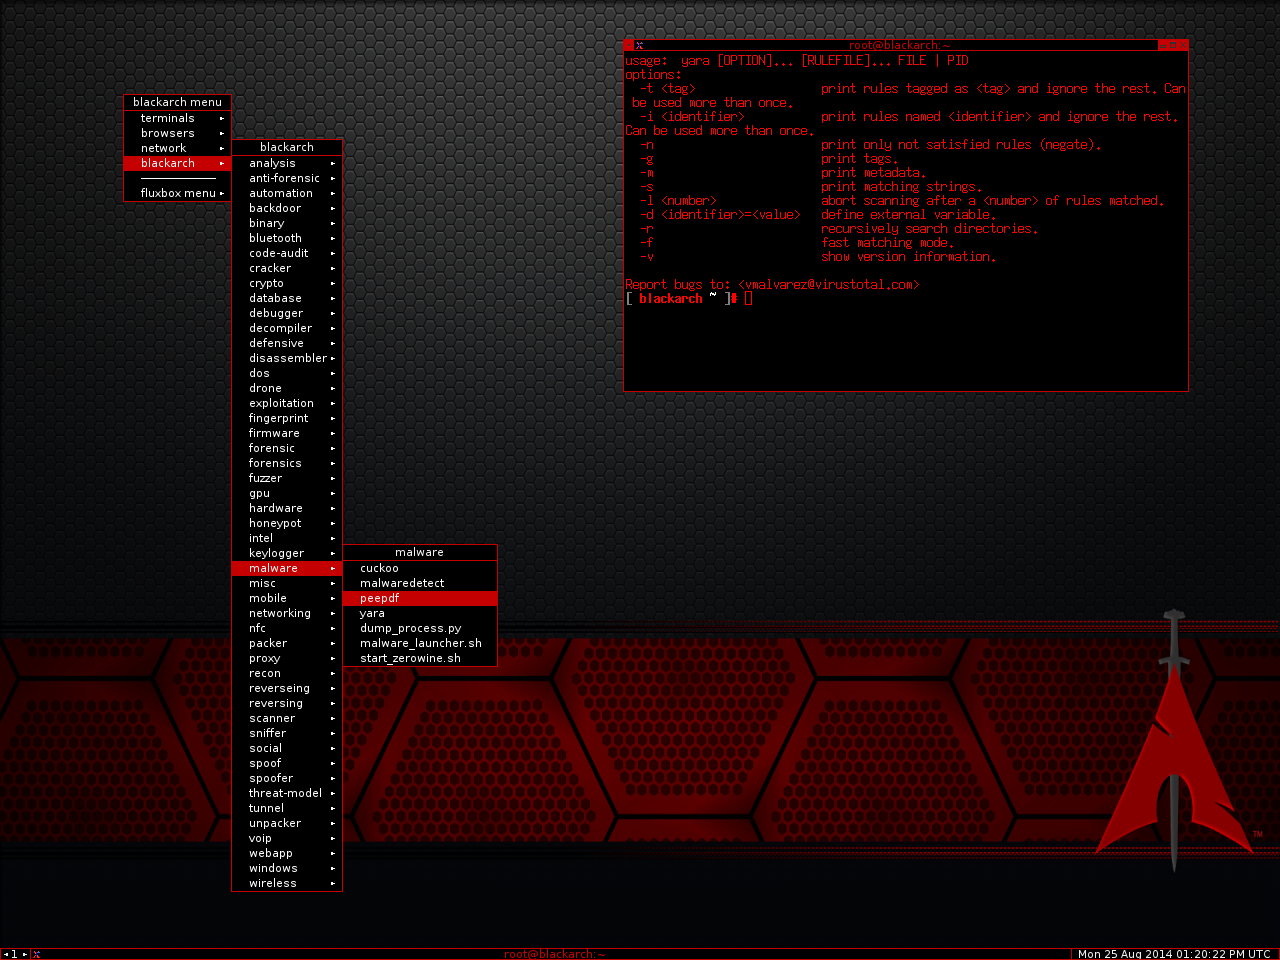Launch malwaredetect from the malware submenu
This screenshot has height=960, width=1280.
420,583
